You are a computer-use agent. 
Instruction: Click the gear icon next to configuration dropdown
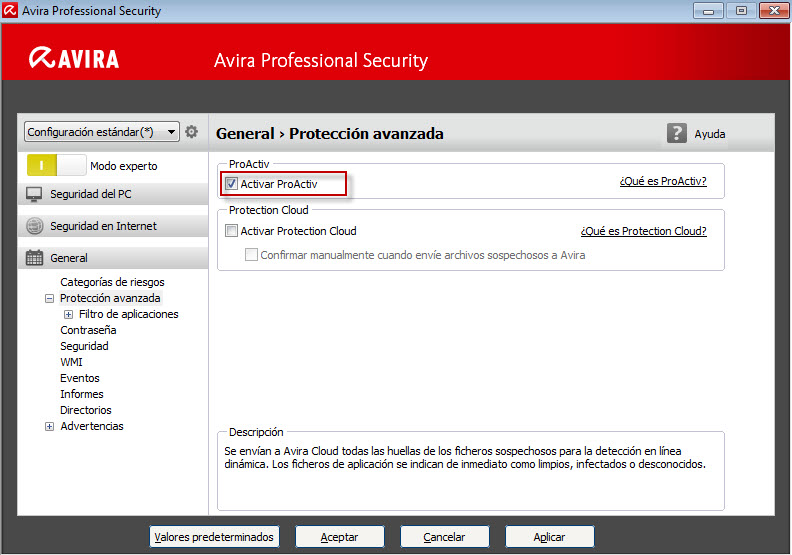click(191, 132)
